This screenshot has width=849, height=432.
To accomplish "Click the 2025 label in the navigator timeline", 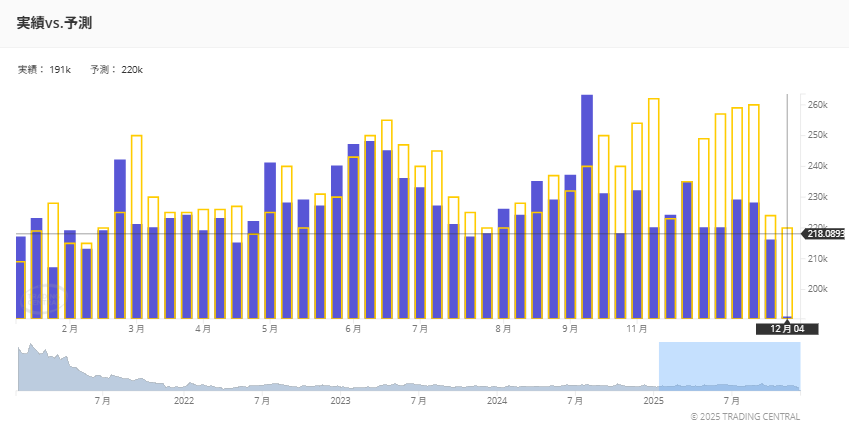I will click(653, 400).
